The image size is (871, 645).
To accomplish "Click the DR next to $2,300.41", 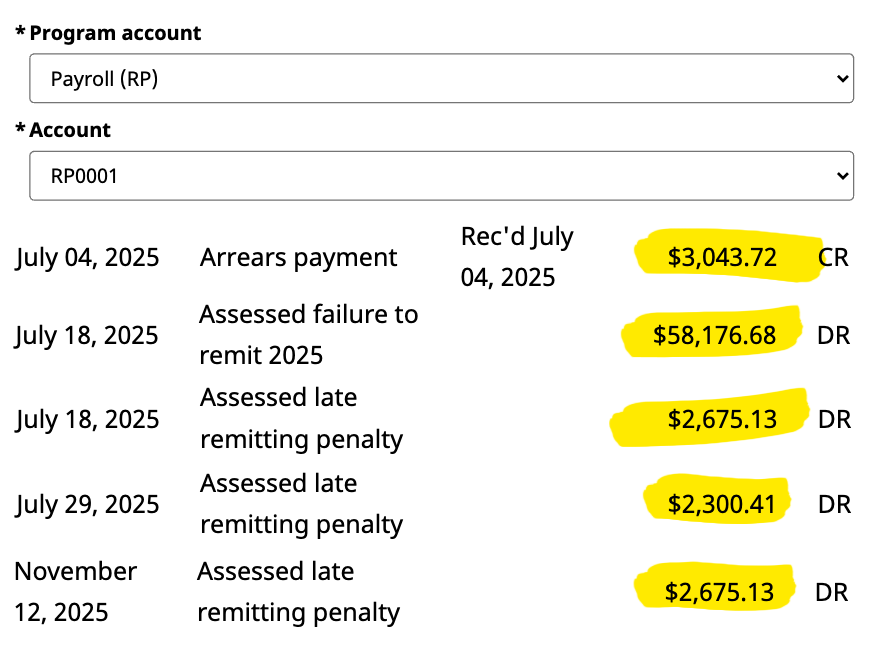I will 834,504.
